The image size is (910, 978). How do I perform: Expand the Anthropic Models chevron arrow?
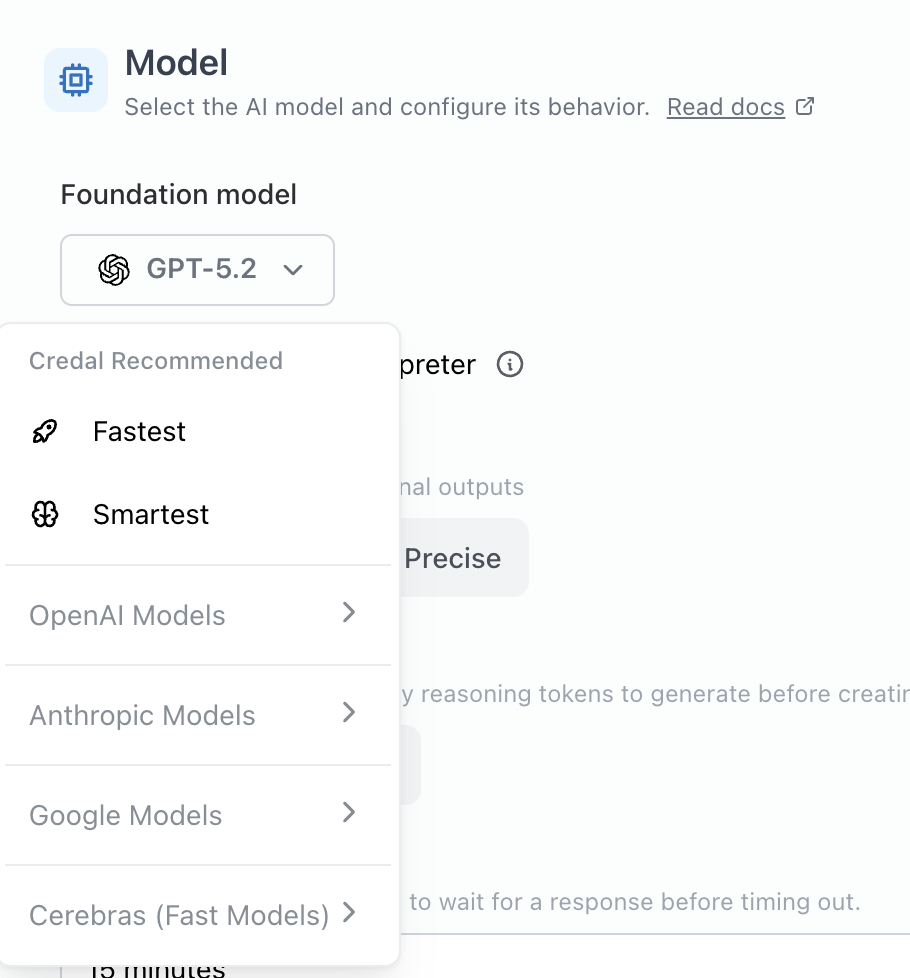click(x=349, y=713)
